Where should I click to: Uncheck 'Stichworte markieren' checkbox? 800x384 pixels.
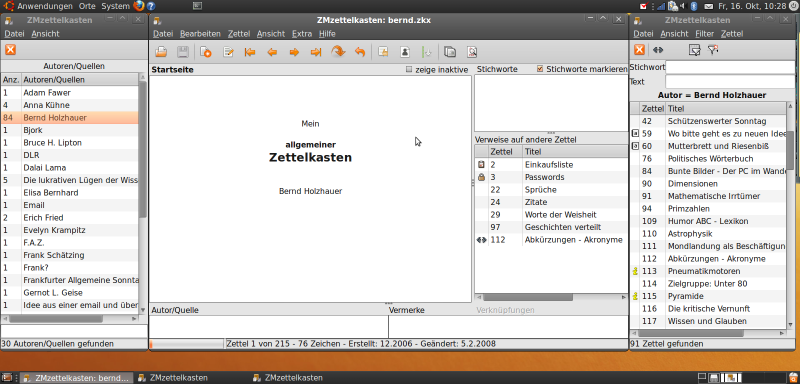540,69
